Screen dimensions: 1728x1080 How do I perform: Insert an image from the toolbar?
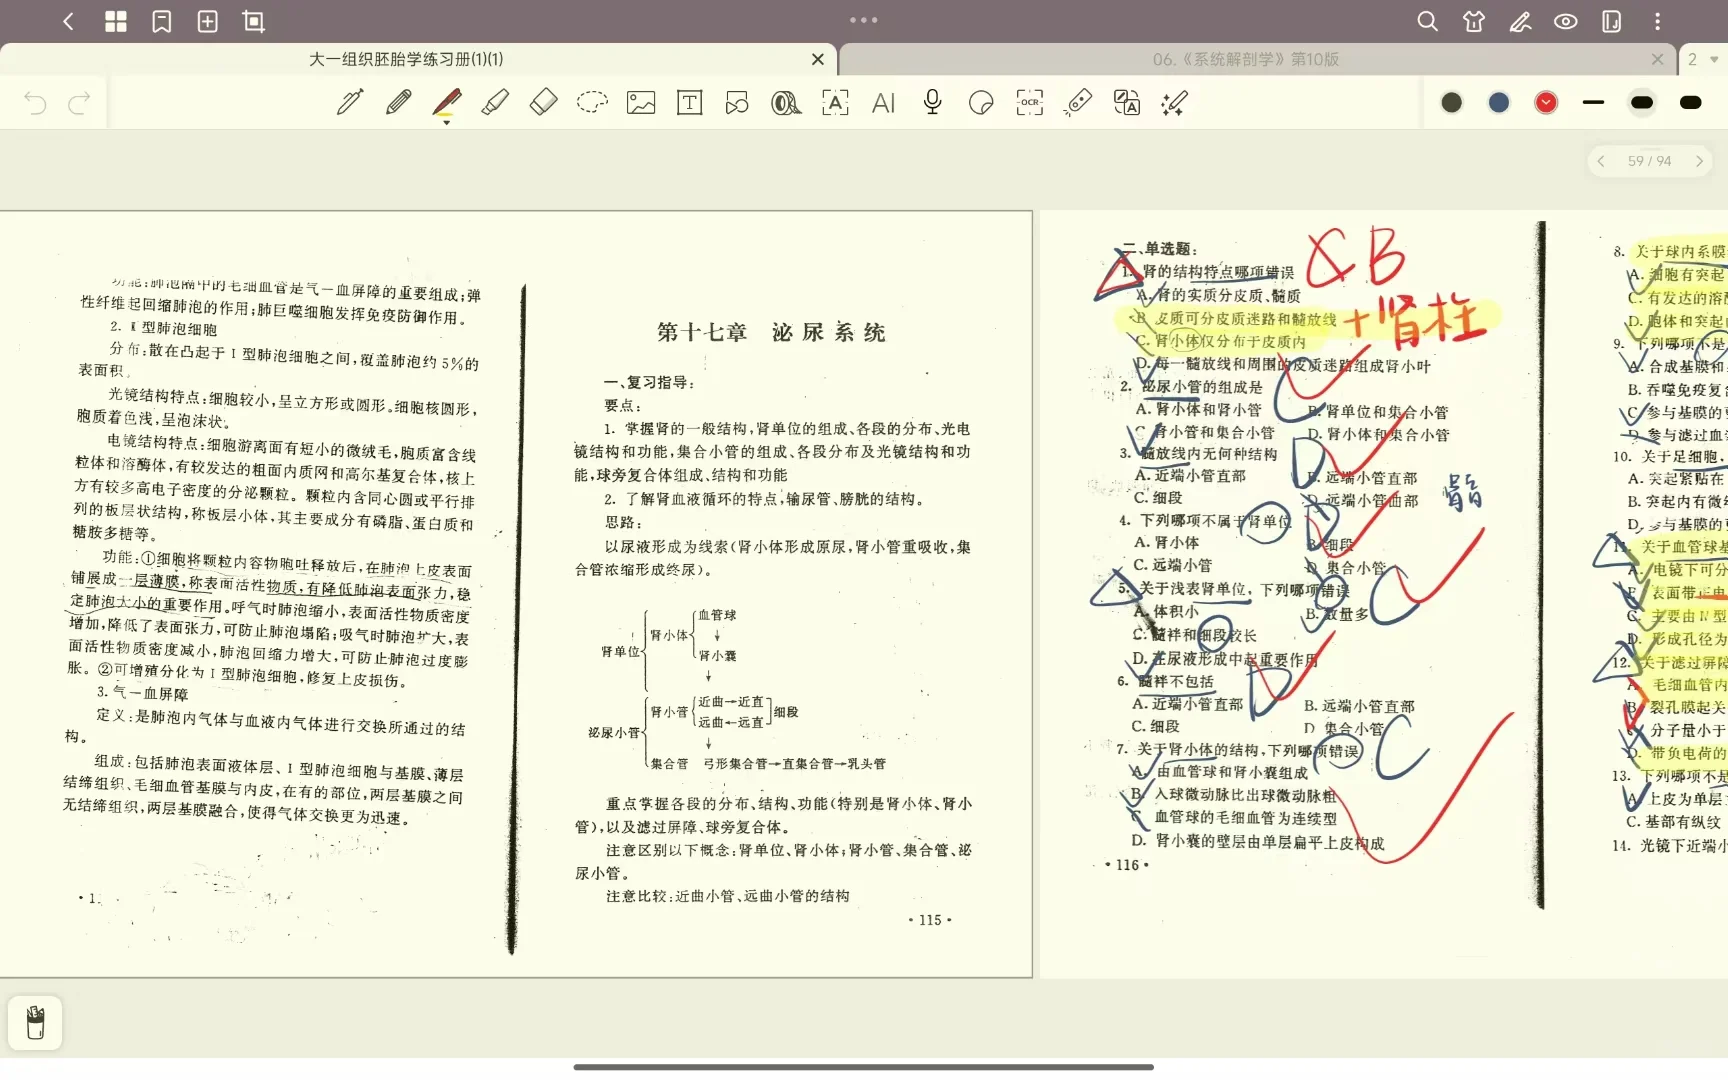coord(640,102)
